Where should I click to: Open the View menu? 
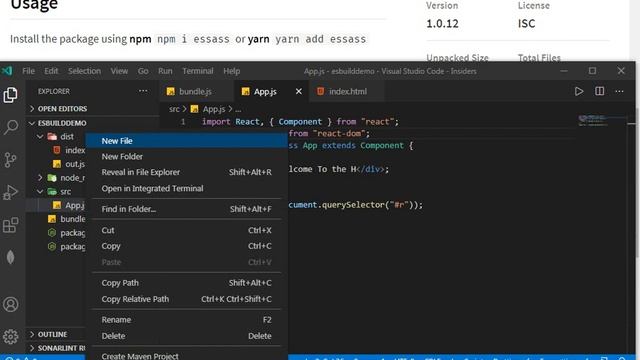(119, 71)
